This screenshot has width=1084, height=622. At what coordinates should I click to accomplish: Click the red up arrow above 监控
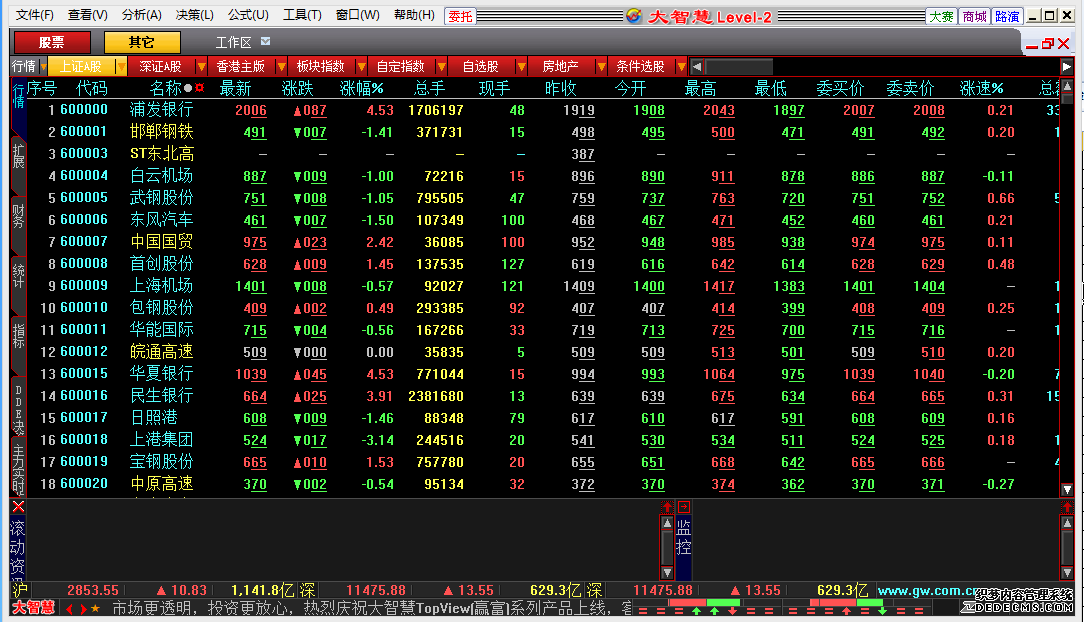click(x=667, y=507)
